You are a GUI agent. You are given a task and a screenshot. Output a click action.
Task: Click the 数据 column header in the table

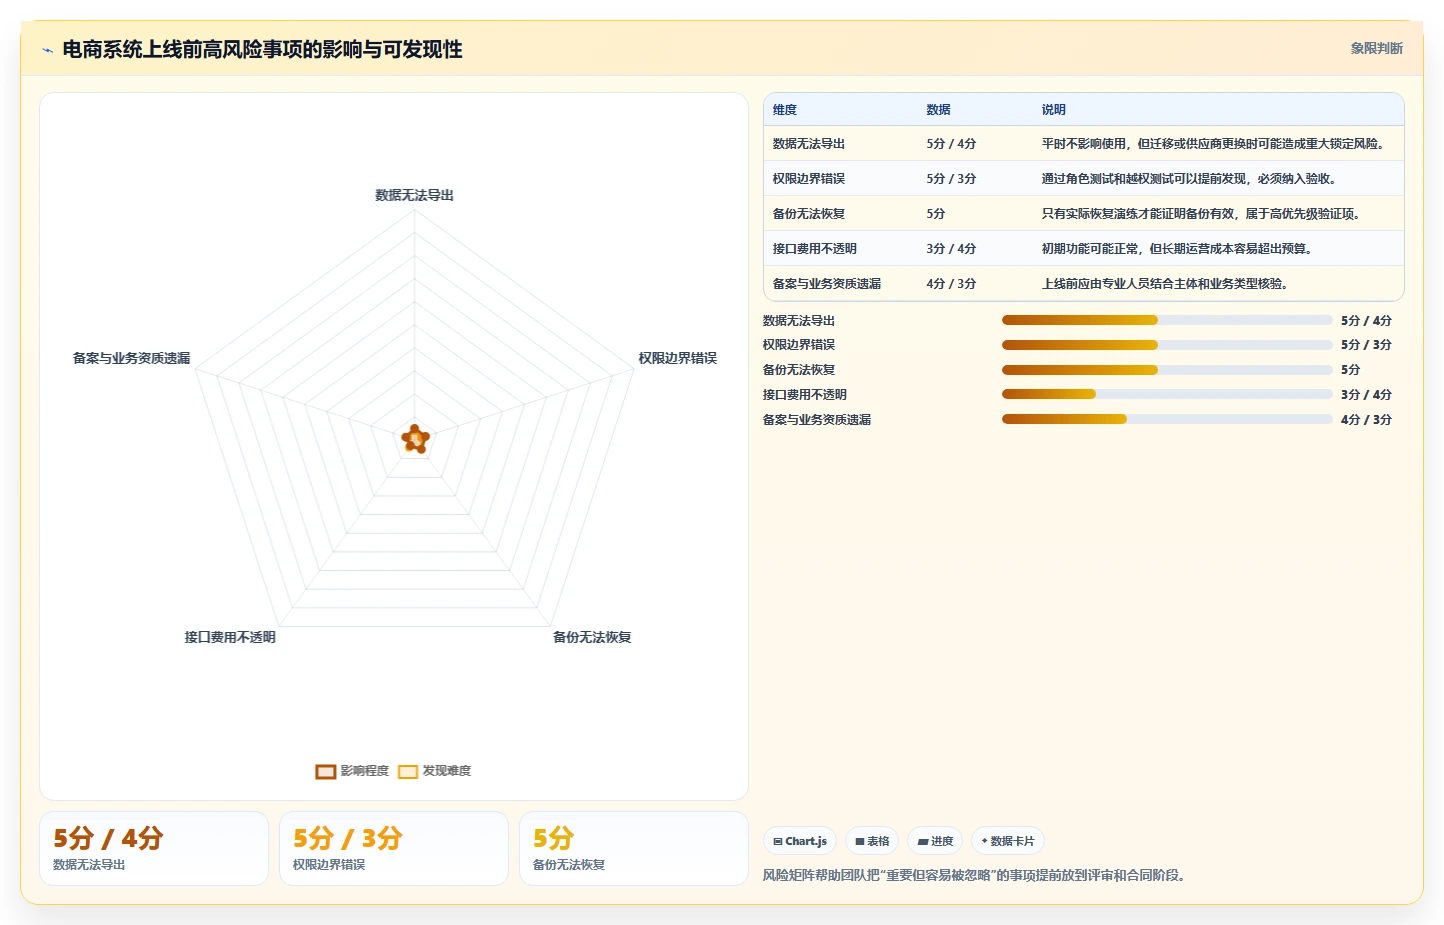[938, 110]
